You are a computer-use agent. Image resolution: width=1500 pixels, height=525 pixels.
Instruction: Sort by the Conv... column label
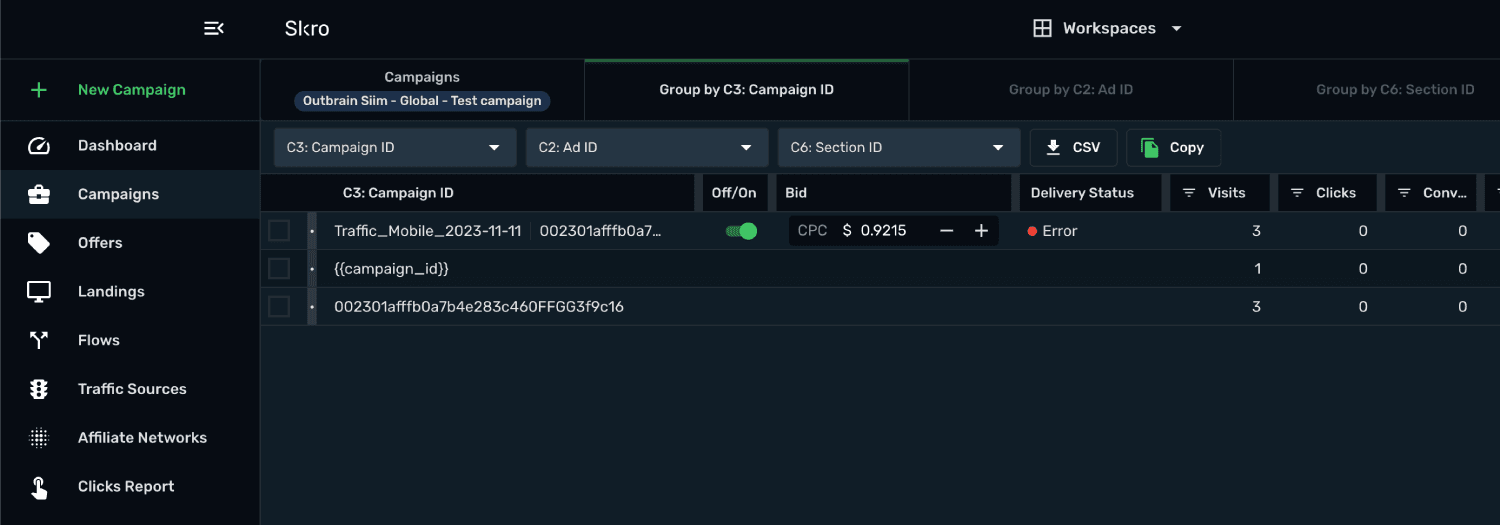click(1445, 193)
